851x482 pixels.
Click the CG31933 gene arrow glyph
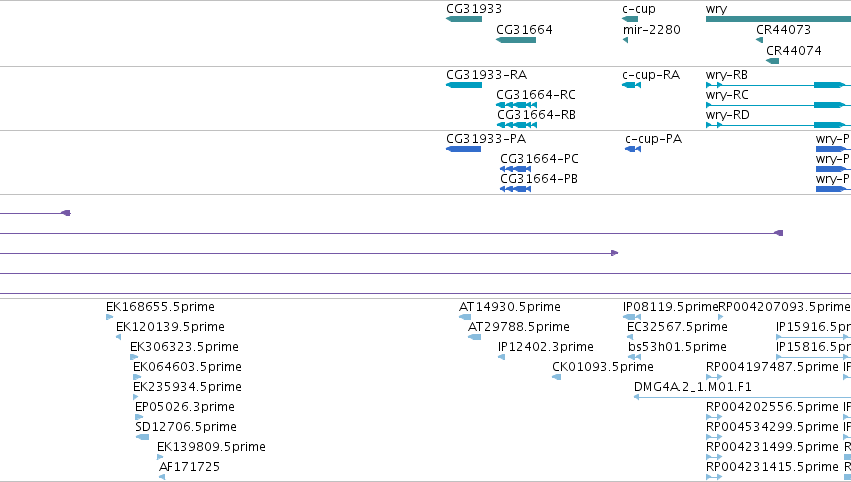pyautogui.click(x=464, y=19)
